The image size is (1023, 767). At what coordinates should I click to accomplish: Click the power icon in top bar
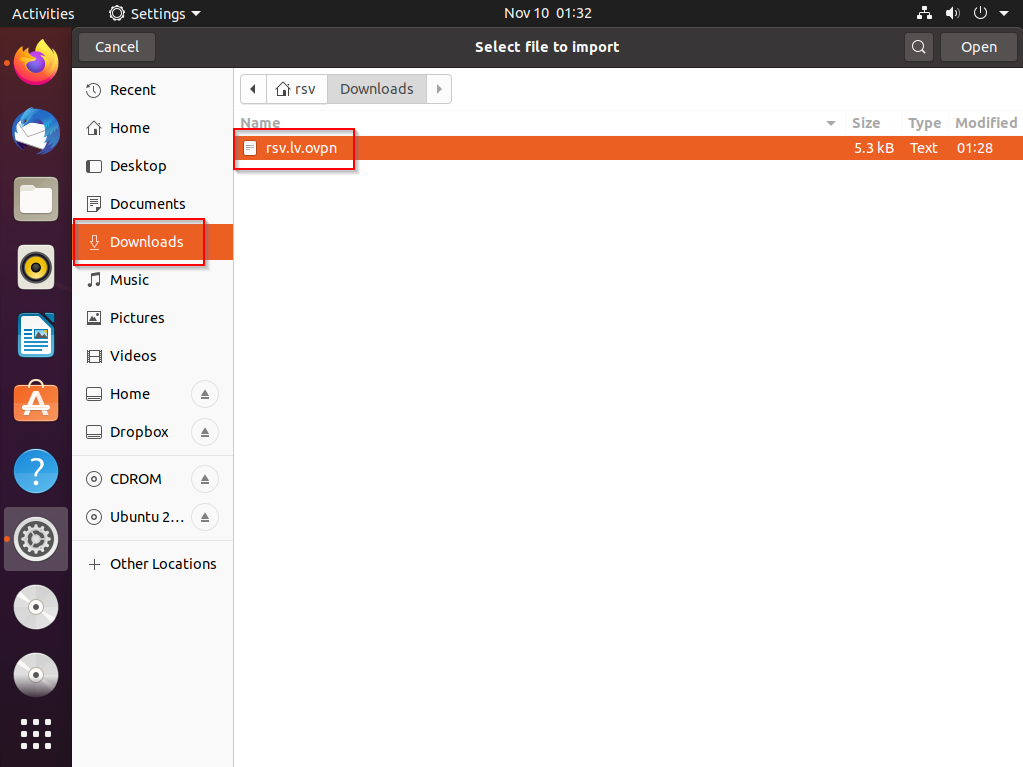[980, 13]
